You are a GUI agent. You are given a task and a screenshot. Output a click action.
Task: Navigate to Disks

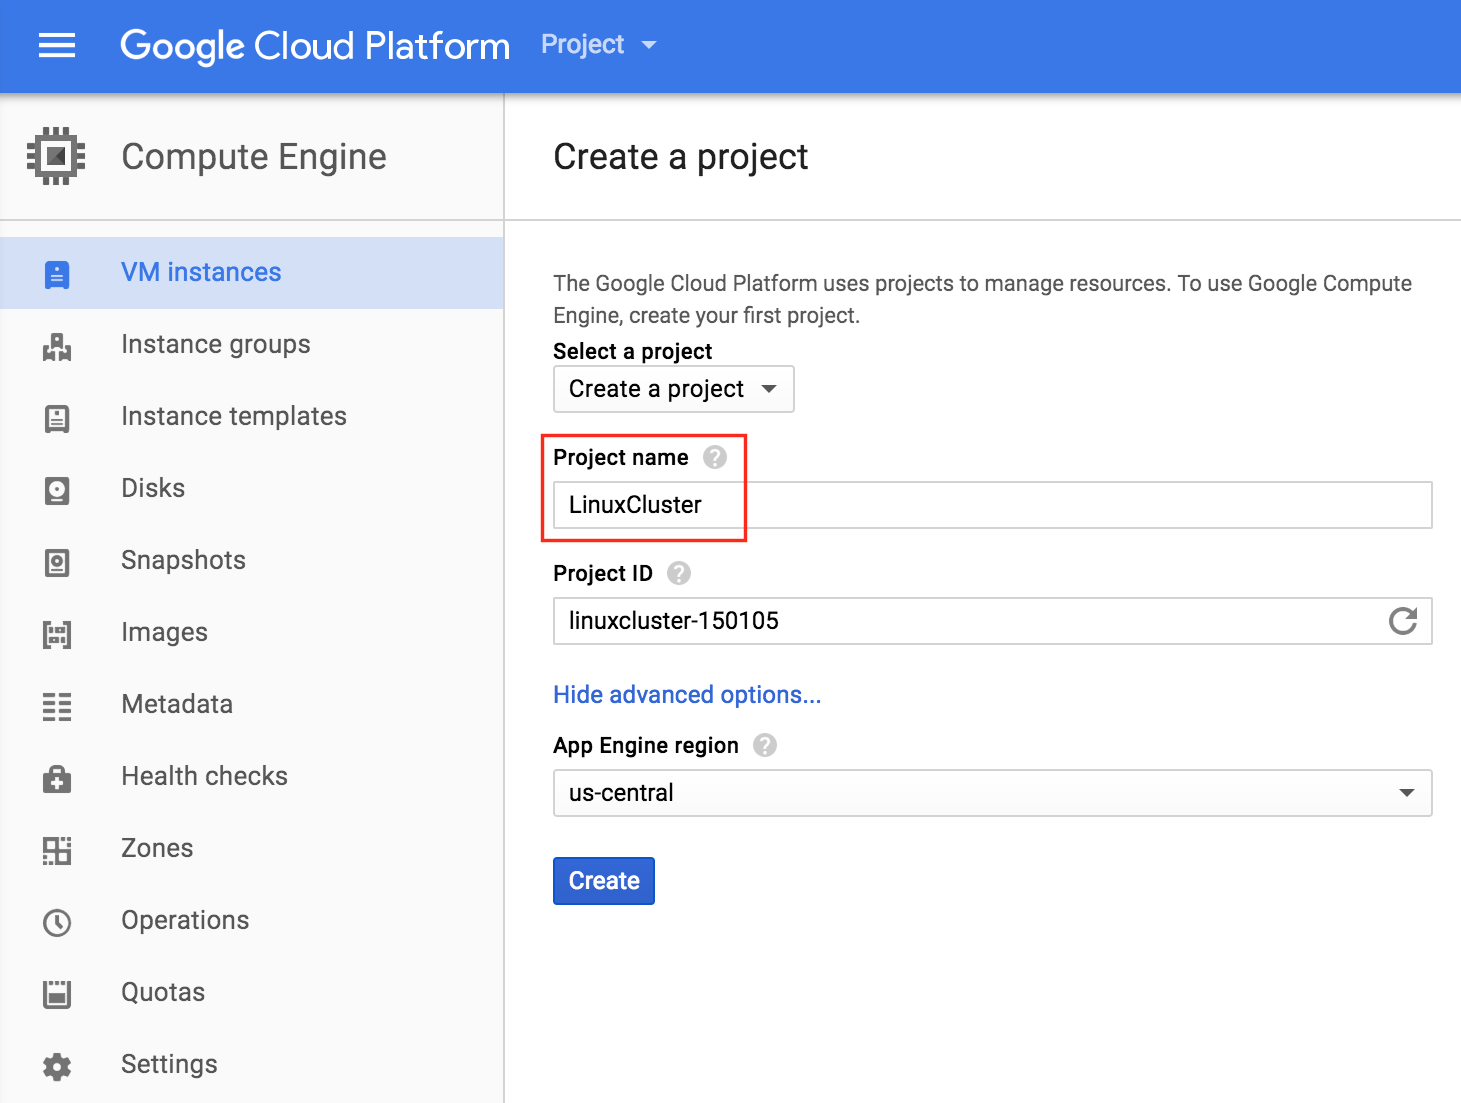[252, 489]
